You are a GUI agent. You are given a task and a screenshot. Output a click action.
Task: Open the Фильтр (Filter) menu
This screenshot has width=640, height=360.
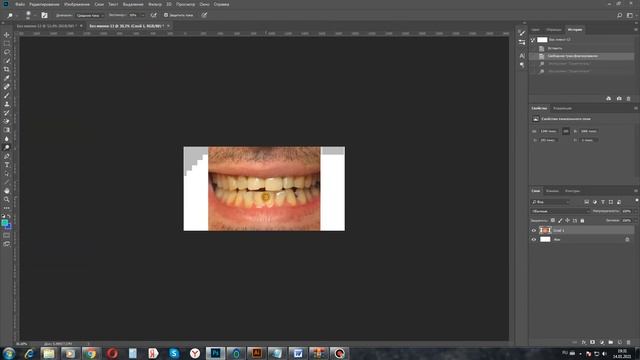click(x=155, y=4)
